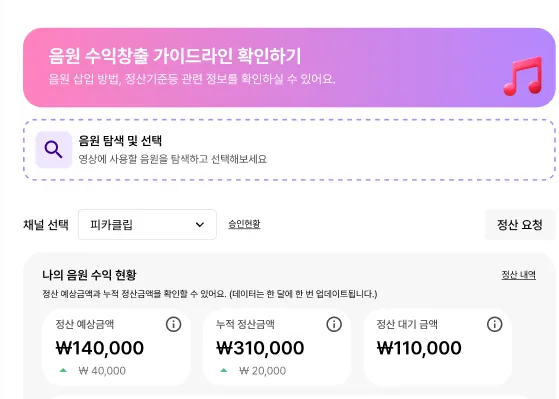The height and width of the screenshot is (399, 559).
Task: Click the 나의 음원 수익 현황 heading
Action: [x=89, y=275]
